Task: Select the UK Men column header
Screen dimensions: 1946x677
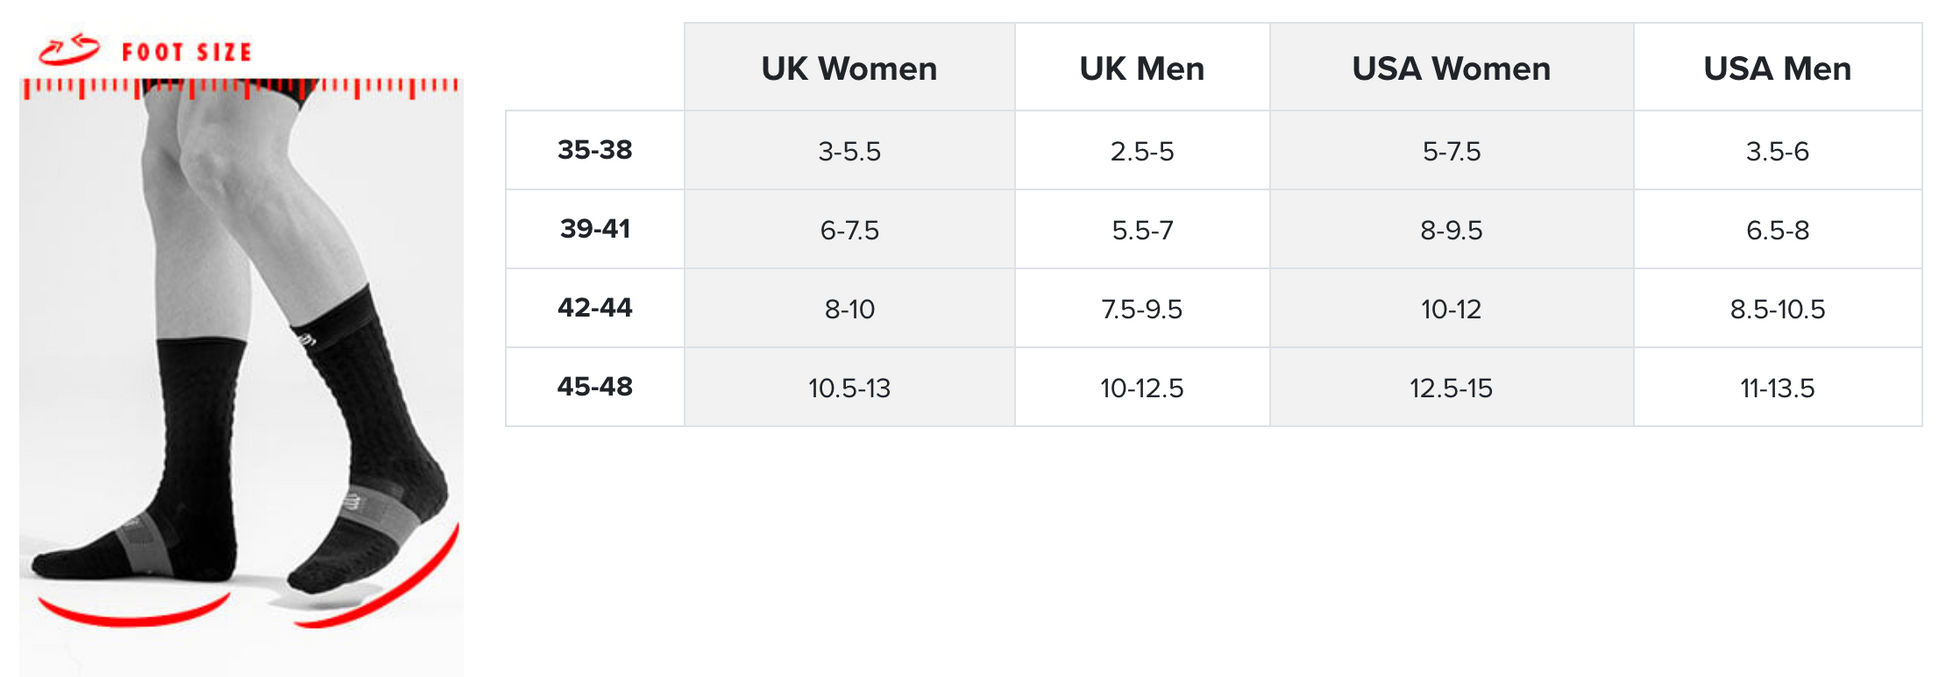Action: coord(1142,68)
